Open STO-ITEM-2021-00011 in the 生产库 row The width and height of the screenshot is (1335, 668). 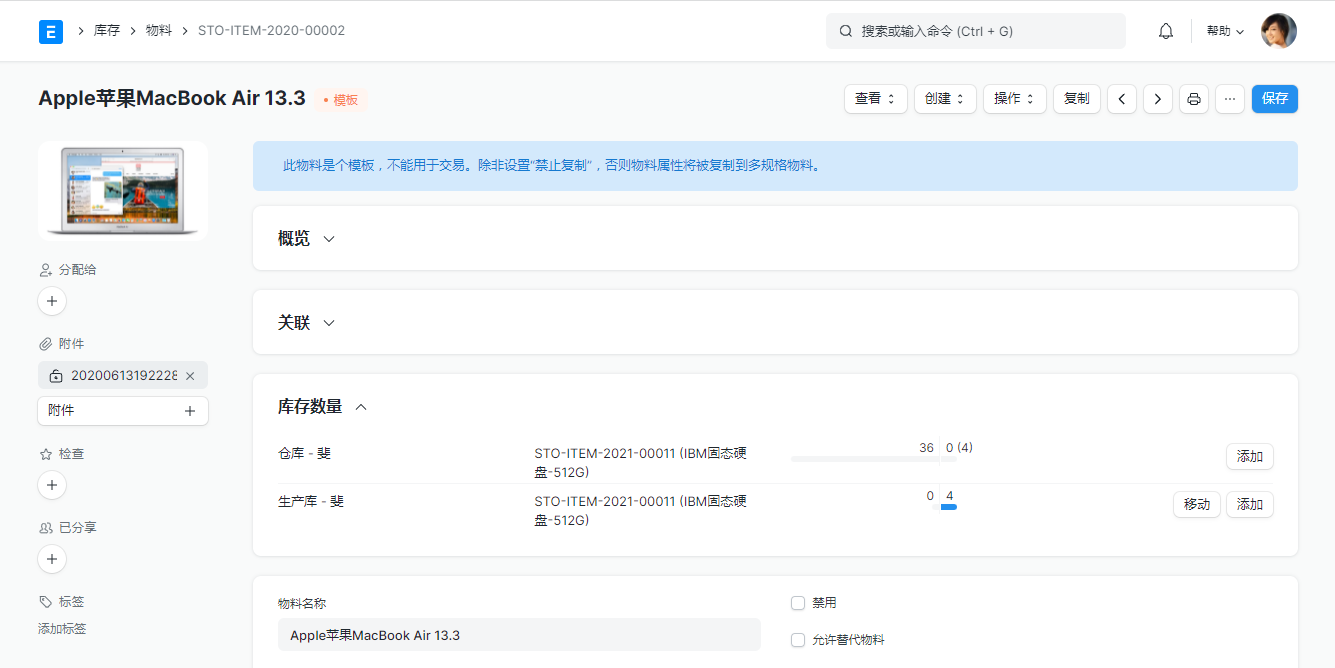pos(640,510)
